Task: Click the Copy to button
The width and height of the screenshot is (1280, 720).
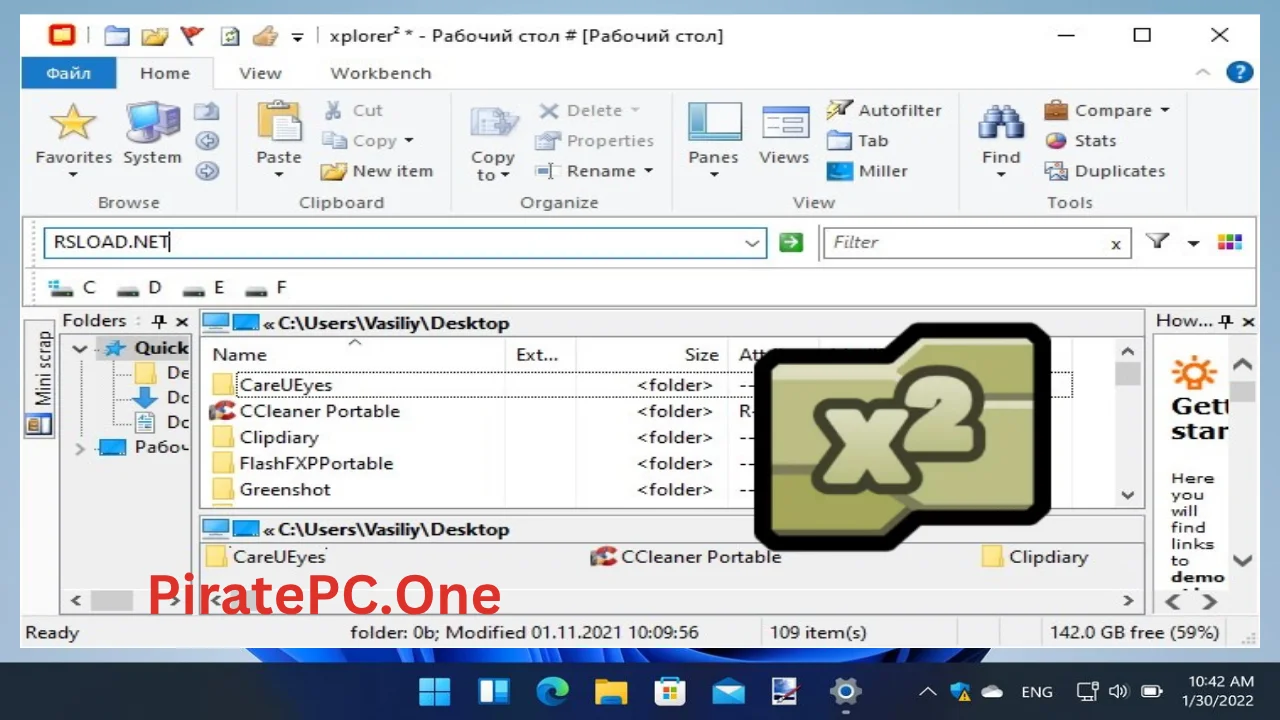Action: click(492, 142)
